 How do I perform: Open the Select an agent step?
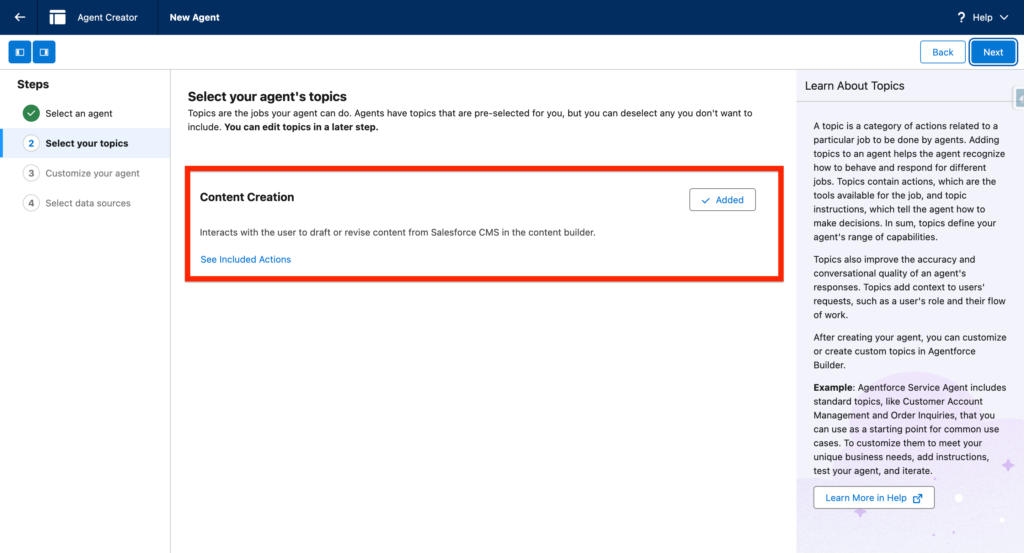click(79, 113)
